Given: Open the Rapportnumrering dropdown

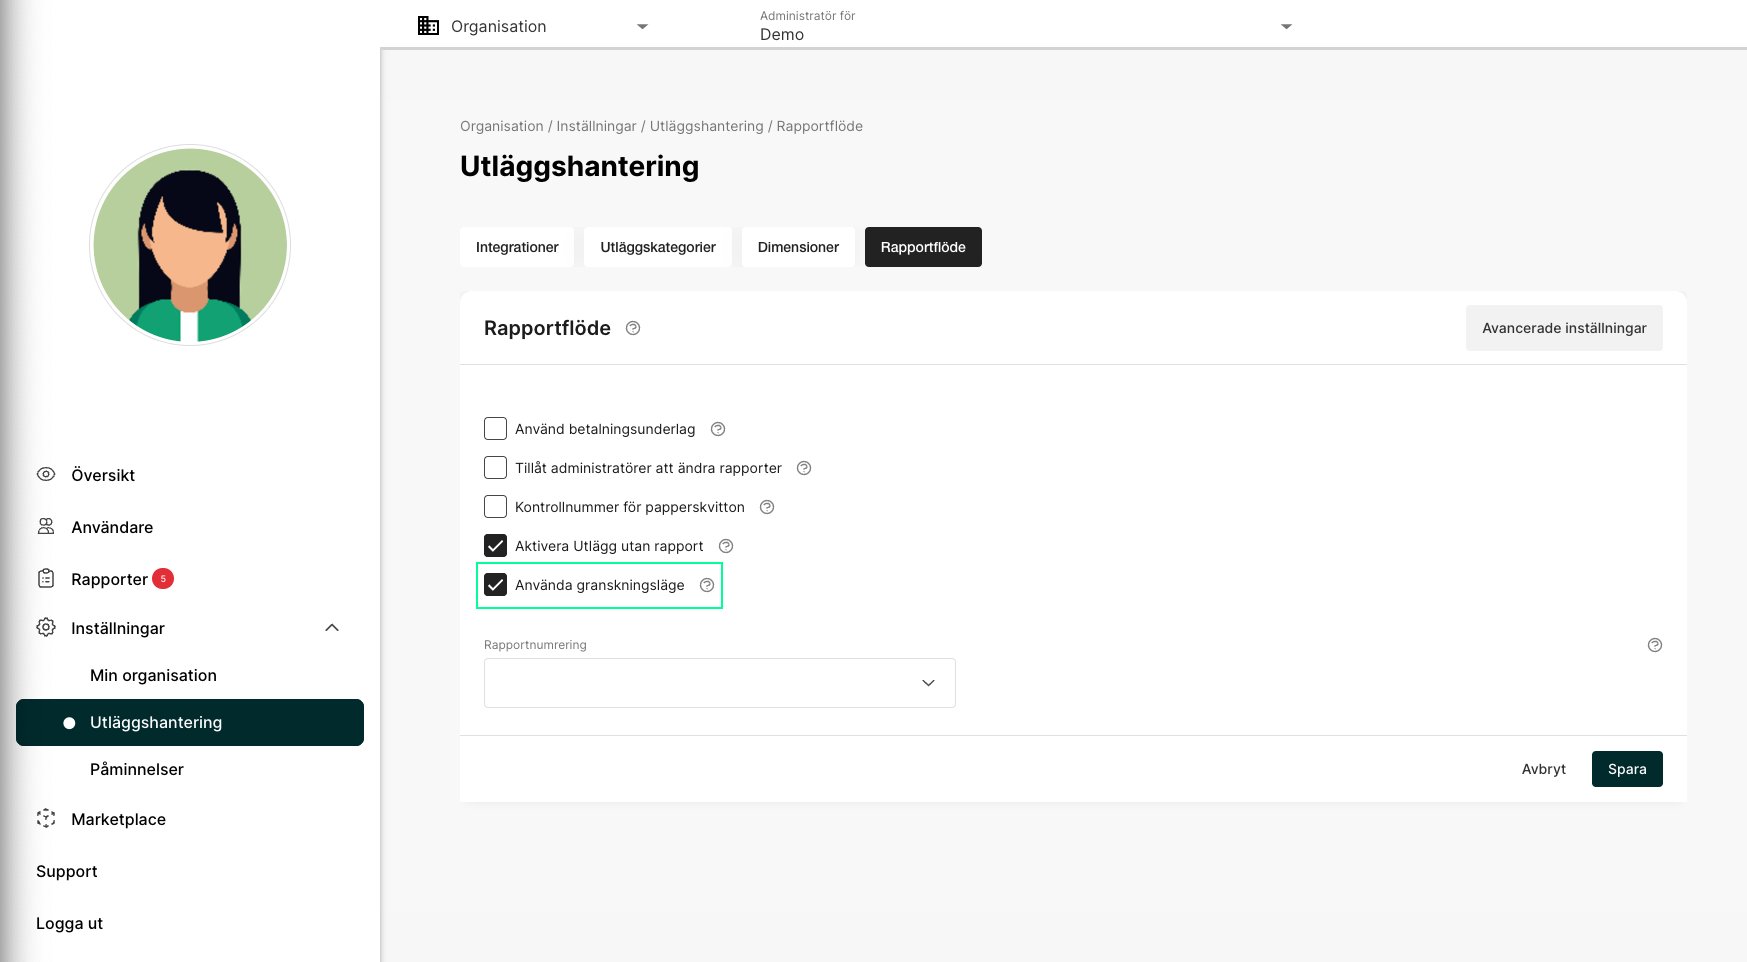Looking at the screenshot, I should tap(720, 683).
